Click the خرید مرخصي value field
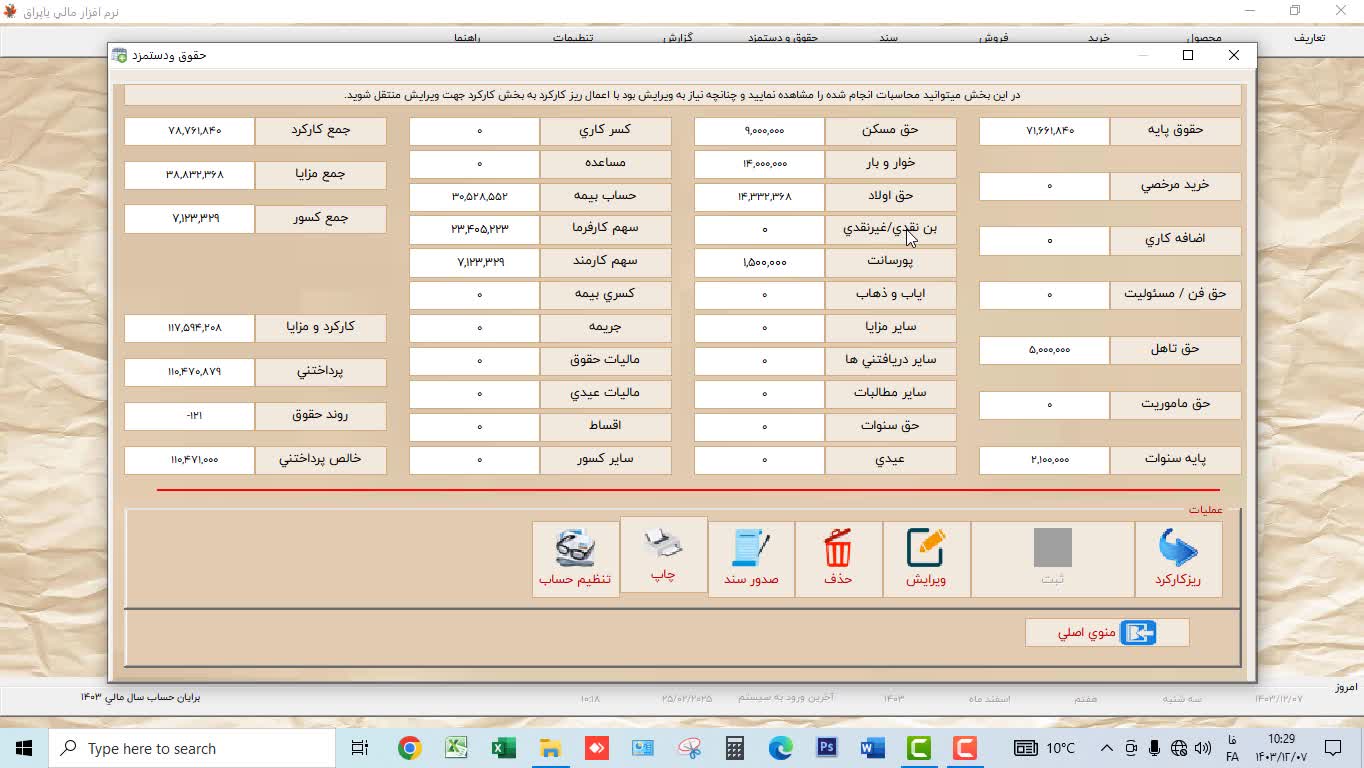 coord(1044,186)
